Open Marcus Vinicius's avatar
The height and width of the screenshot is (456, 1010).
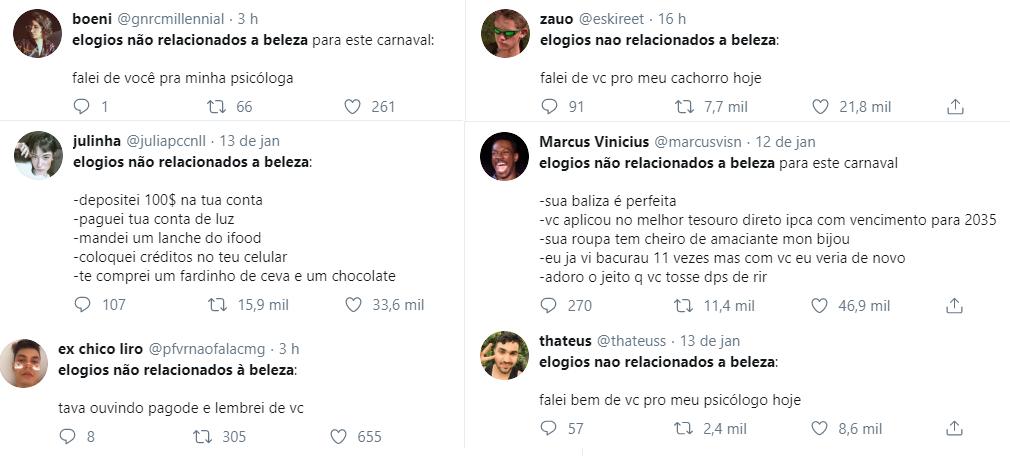504,156
